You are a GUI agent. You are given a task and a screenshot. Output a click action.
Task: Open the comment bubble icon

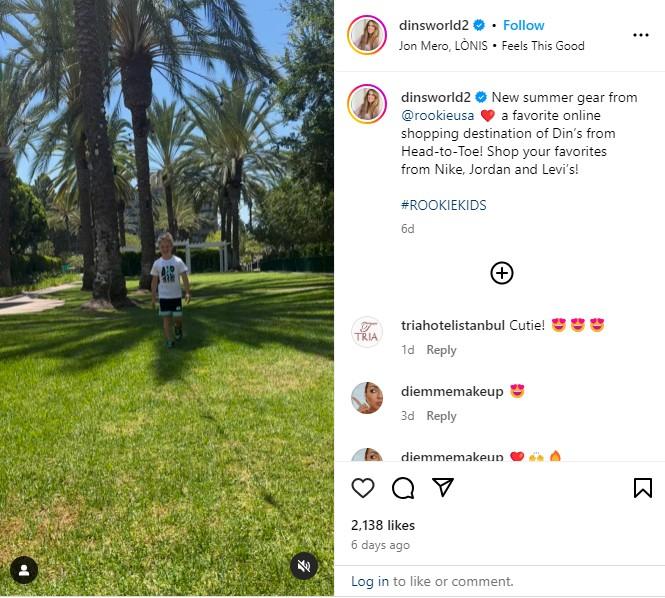403,487
